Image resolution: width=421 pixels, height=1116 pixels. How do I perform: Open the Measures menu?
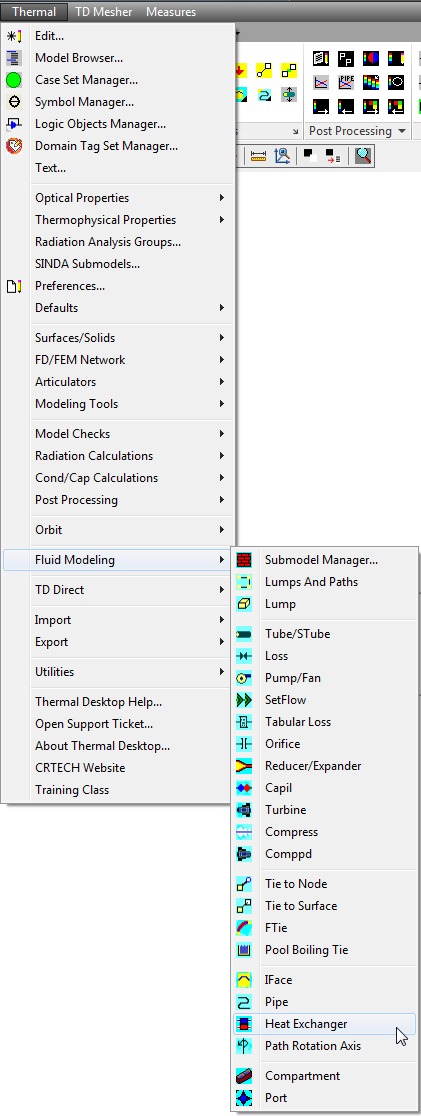tap(171, 11)
